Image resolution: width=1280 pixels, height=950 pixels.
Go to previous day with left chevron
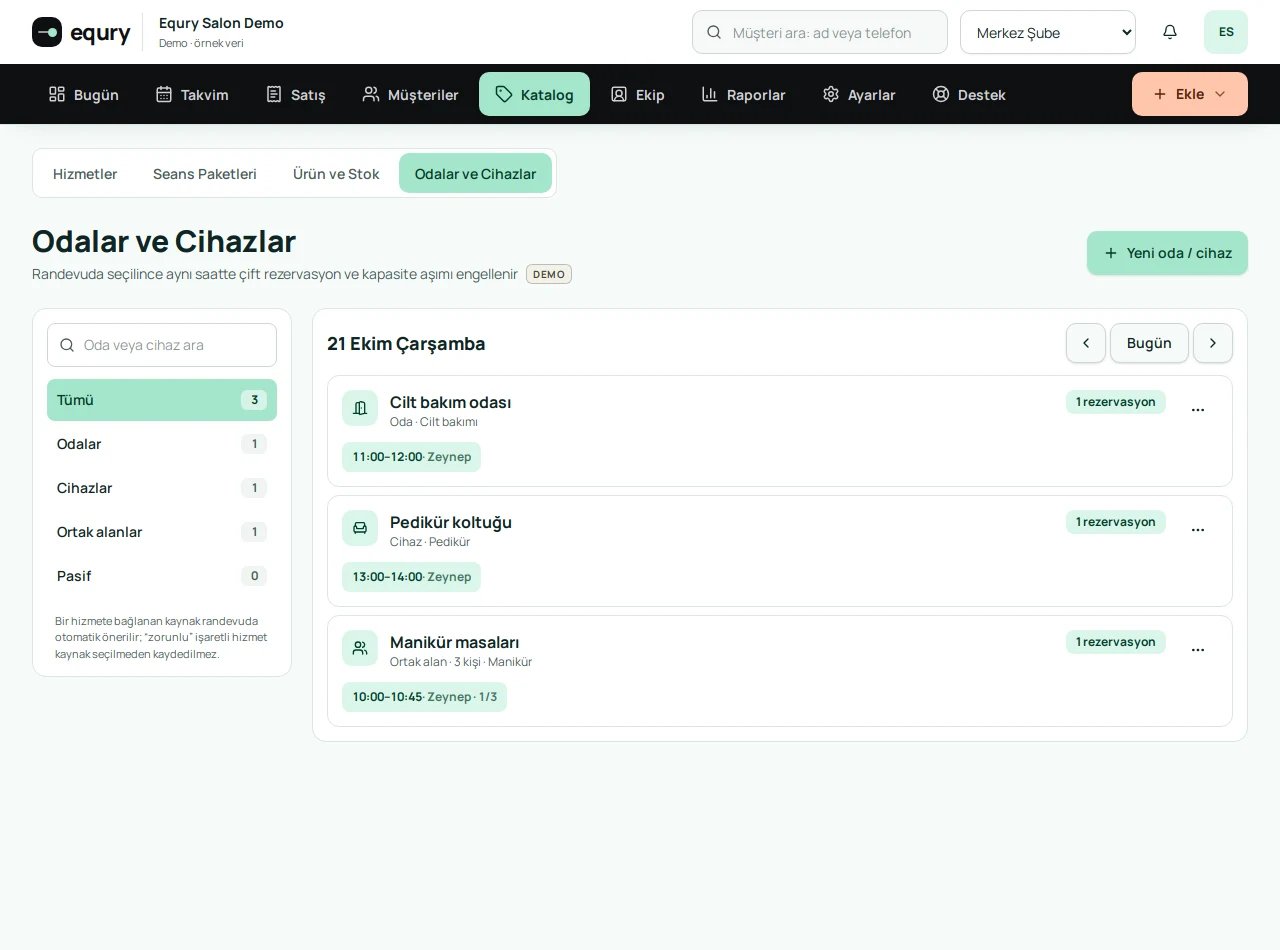(x=1086, y=343)
